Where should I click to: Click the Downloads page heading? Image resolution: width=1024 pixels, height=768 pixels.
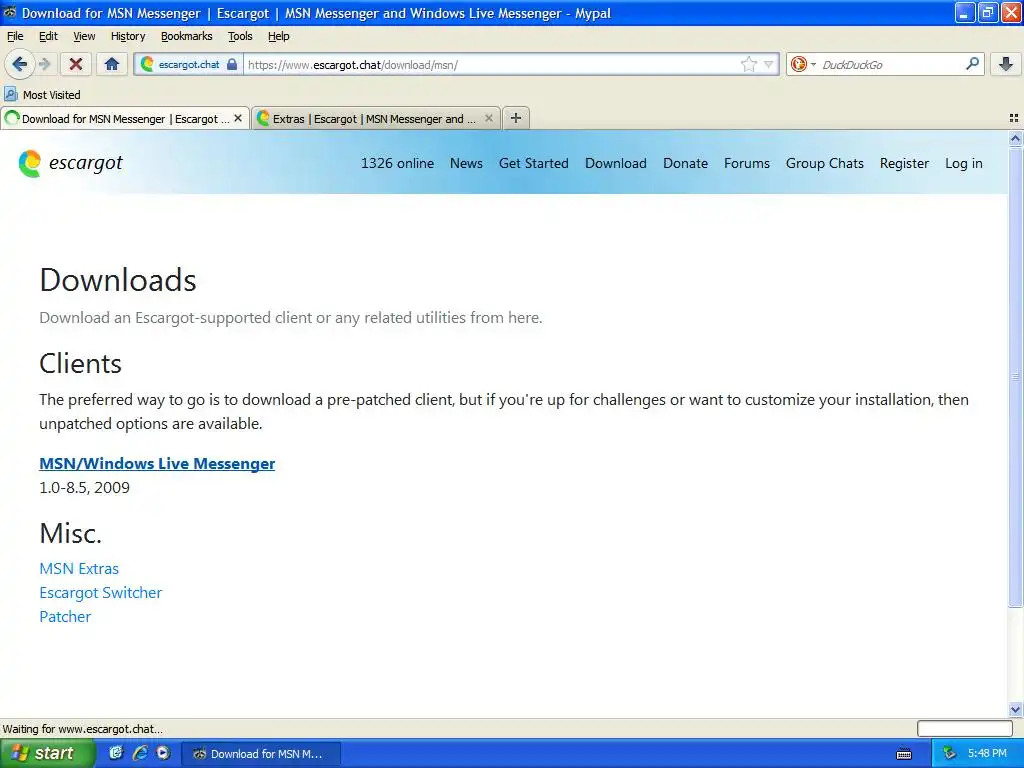click(118, 280)
